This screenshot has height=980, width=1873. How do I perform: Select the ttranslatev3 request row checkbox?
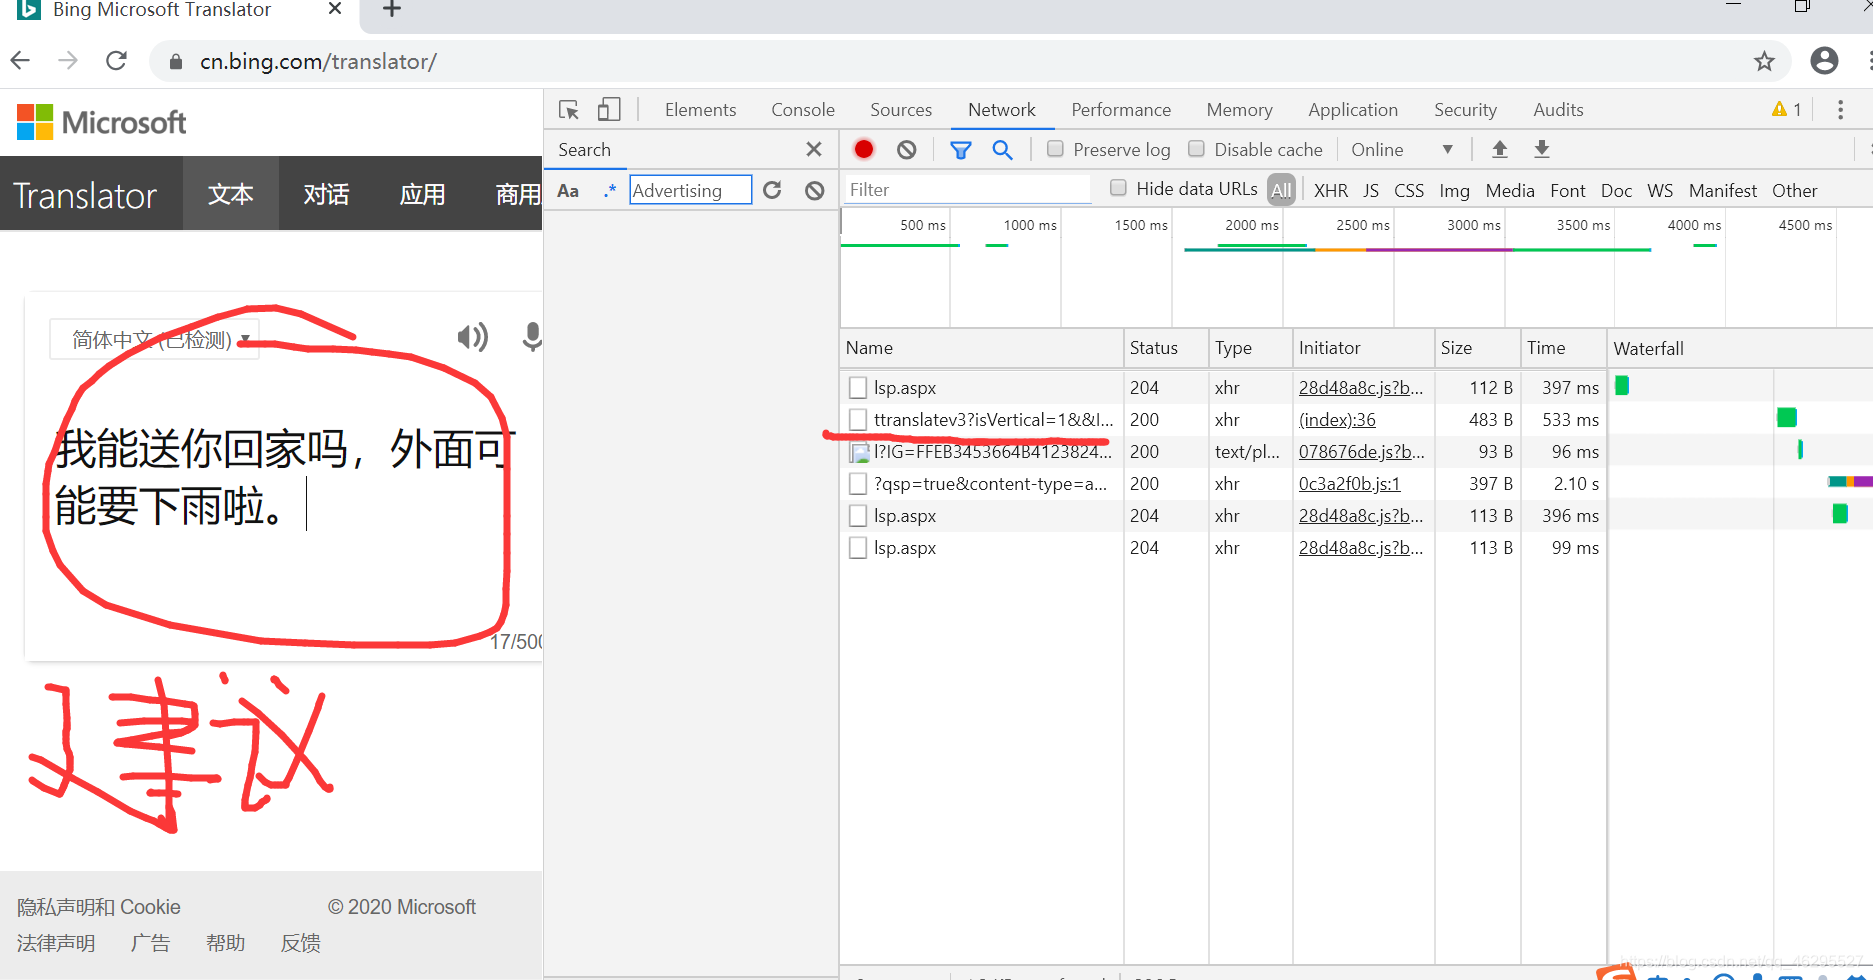pos(857,419)
